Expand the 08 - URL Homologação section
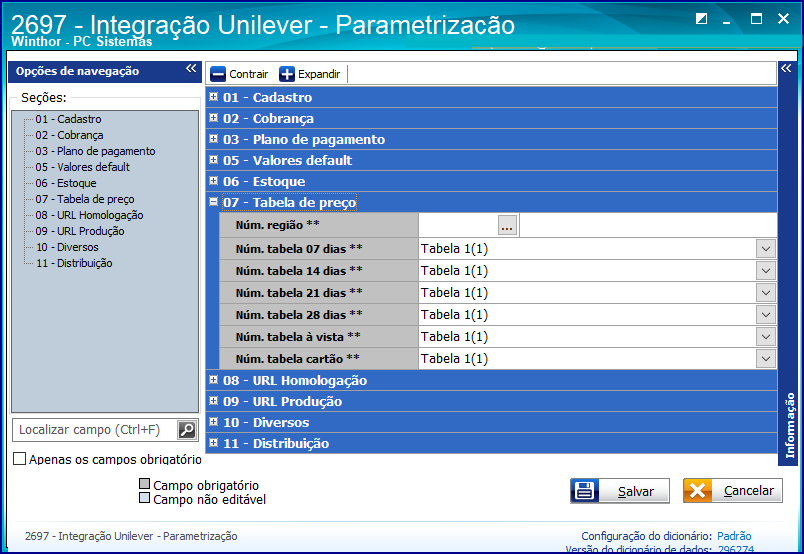The height and width of the screenshot is (554, 804). [214, 380]
